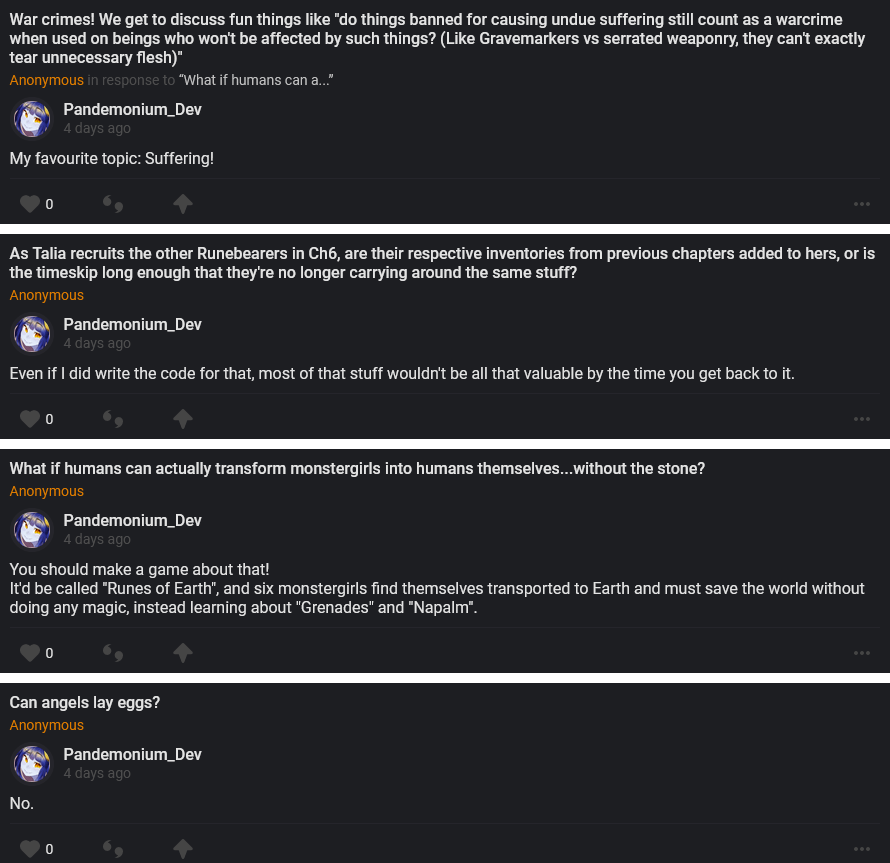Open three-dot menu on the Talia inventory answer
Screen dimensions: 890x863
[862, 419]
